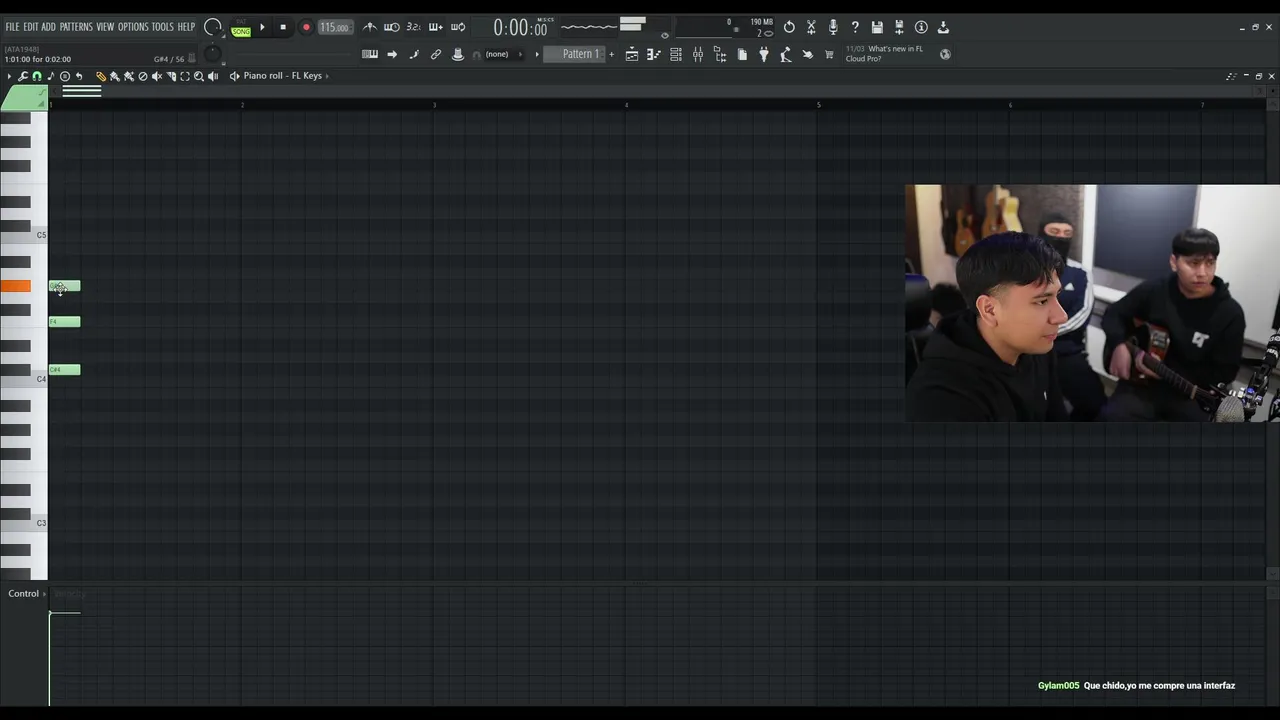Click the microphone one-click recording icon
Viewport: 1280px width, 720px height.
[x=833, y=27]
